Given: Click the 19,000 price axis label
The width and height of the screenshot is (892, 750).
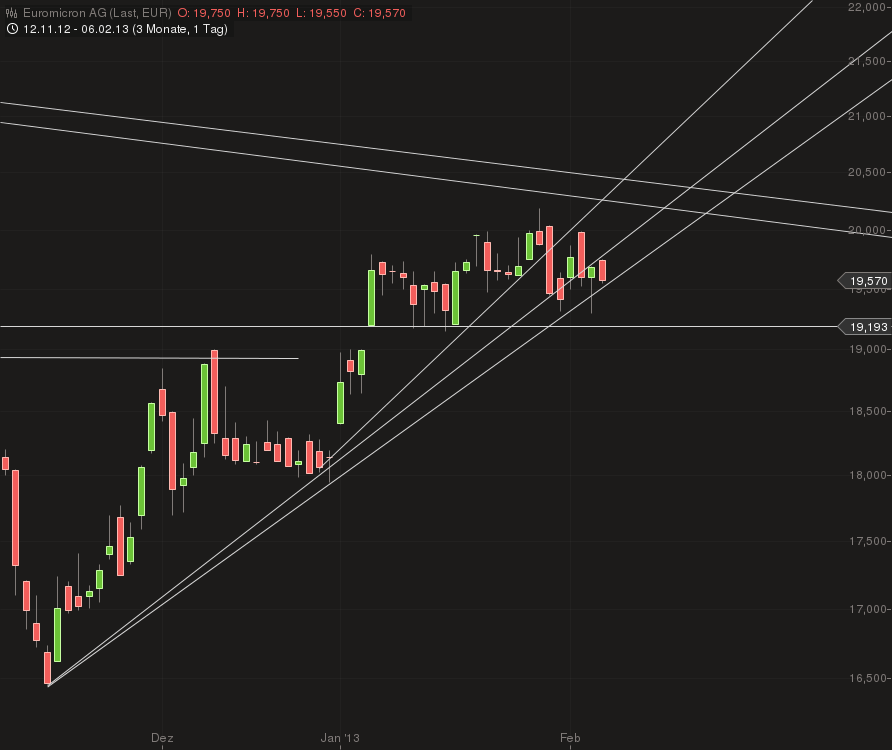Looking at the screenshot, I should (x=868, y=349).
